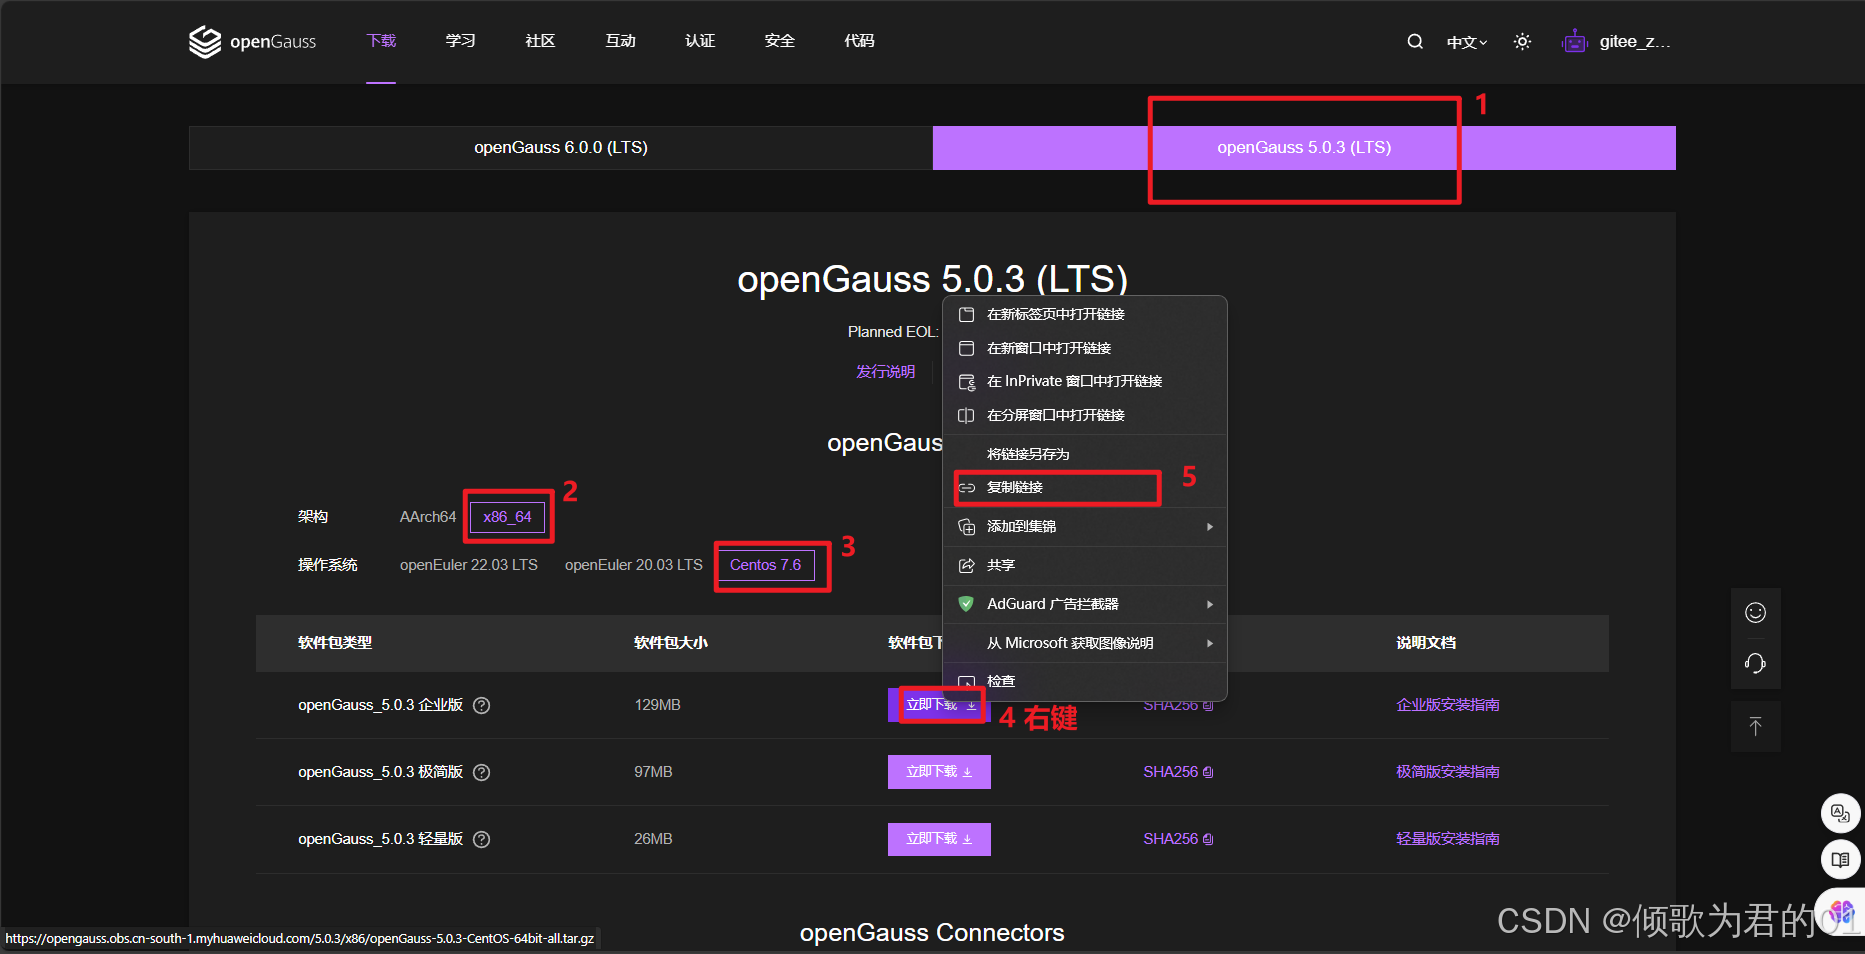
Task: Switch to openGauss 6.0.0 (LTS) tab
Action: (x=561, y=147)
